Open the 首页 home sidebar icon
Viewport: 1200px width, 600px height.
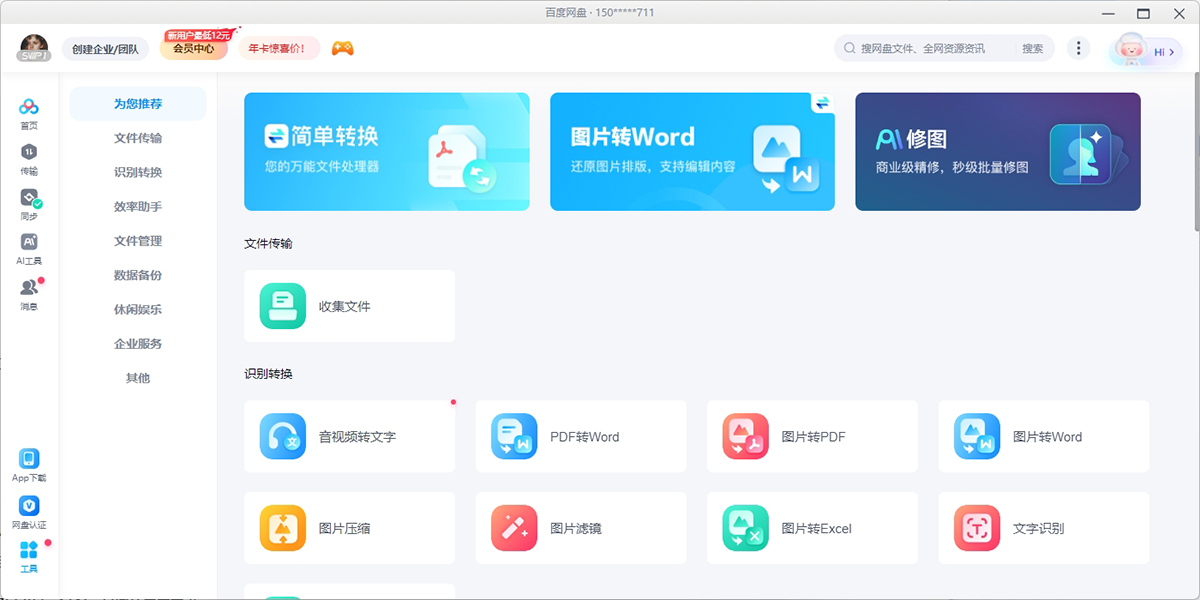[29, 114]
